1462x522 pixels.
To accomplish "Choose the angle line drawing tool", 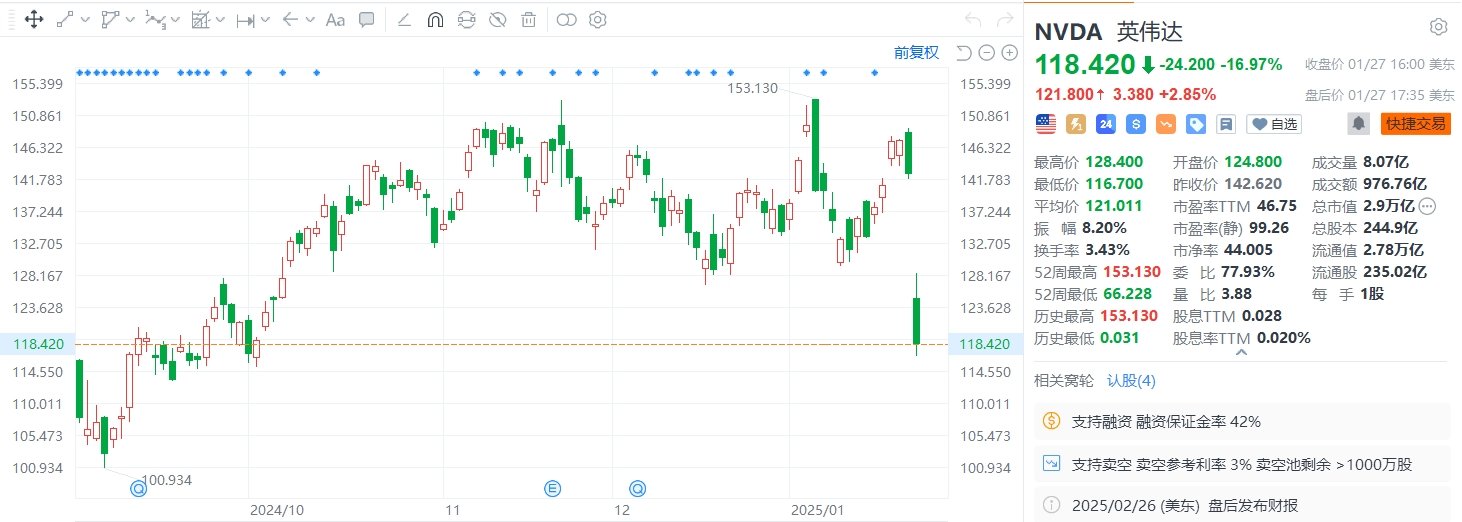I will tap(404, 19).
